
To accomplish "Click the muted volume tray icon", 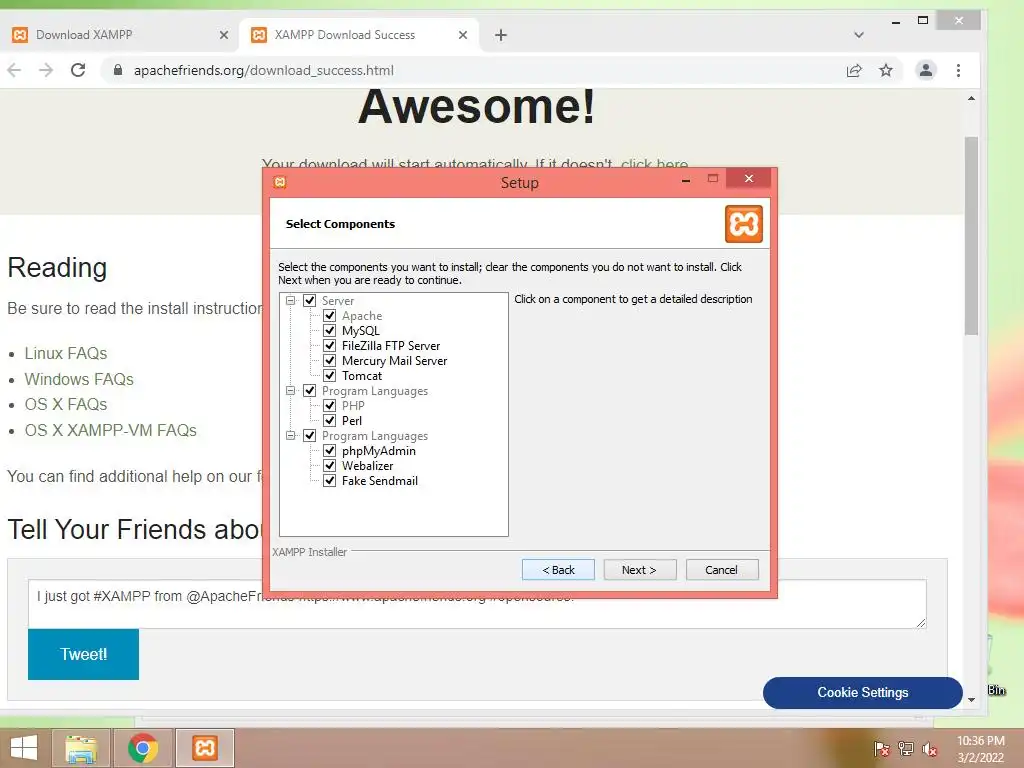I will coord(930,748).
